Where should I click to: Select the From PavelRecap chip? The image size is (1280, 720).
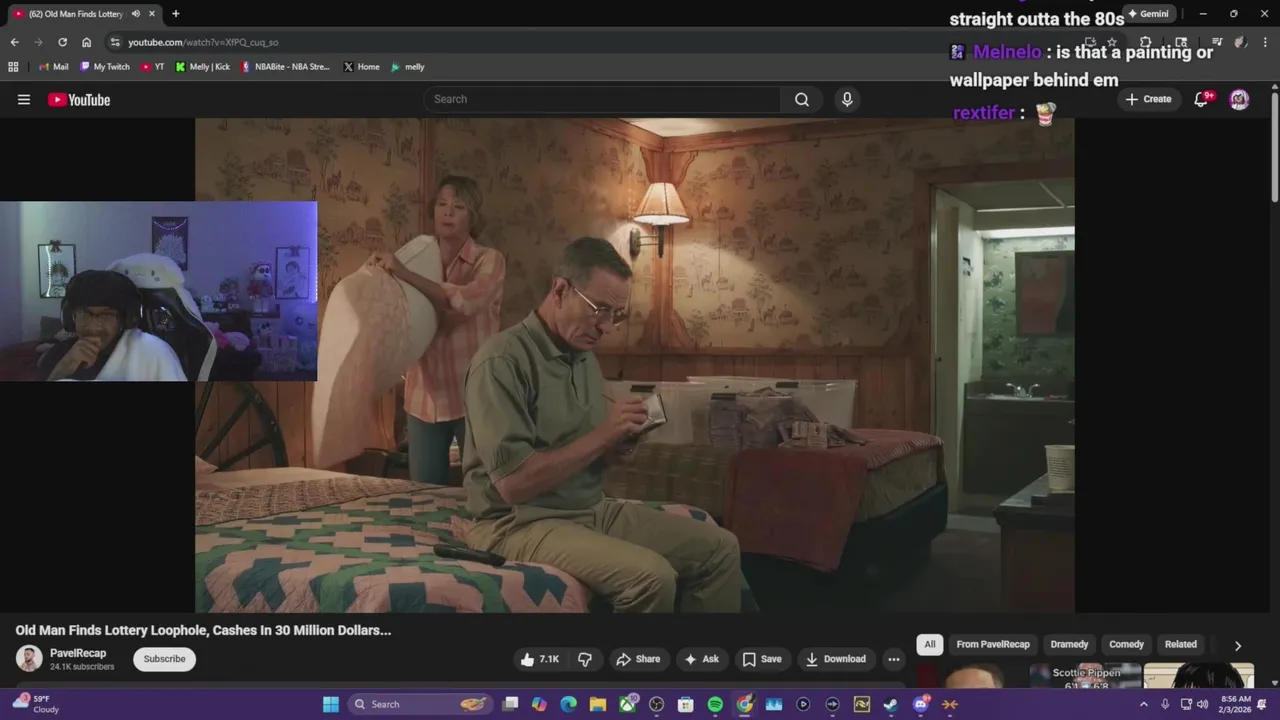coord(993,645)
